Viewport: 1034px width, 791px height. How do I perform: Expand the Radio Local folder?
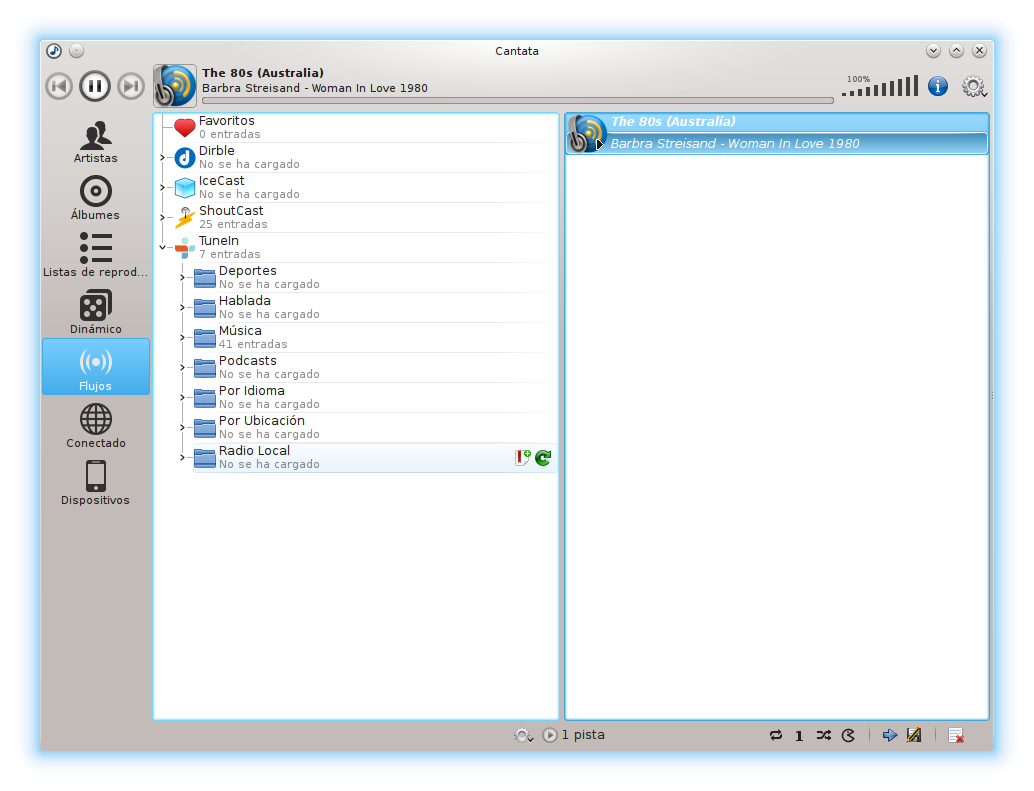(183, 457)
